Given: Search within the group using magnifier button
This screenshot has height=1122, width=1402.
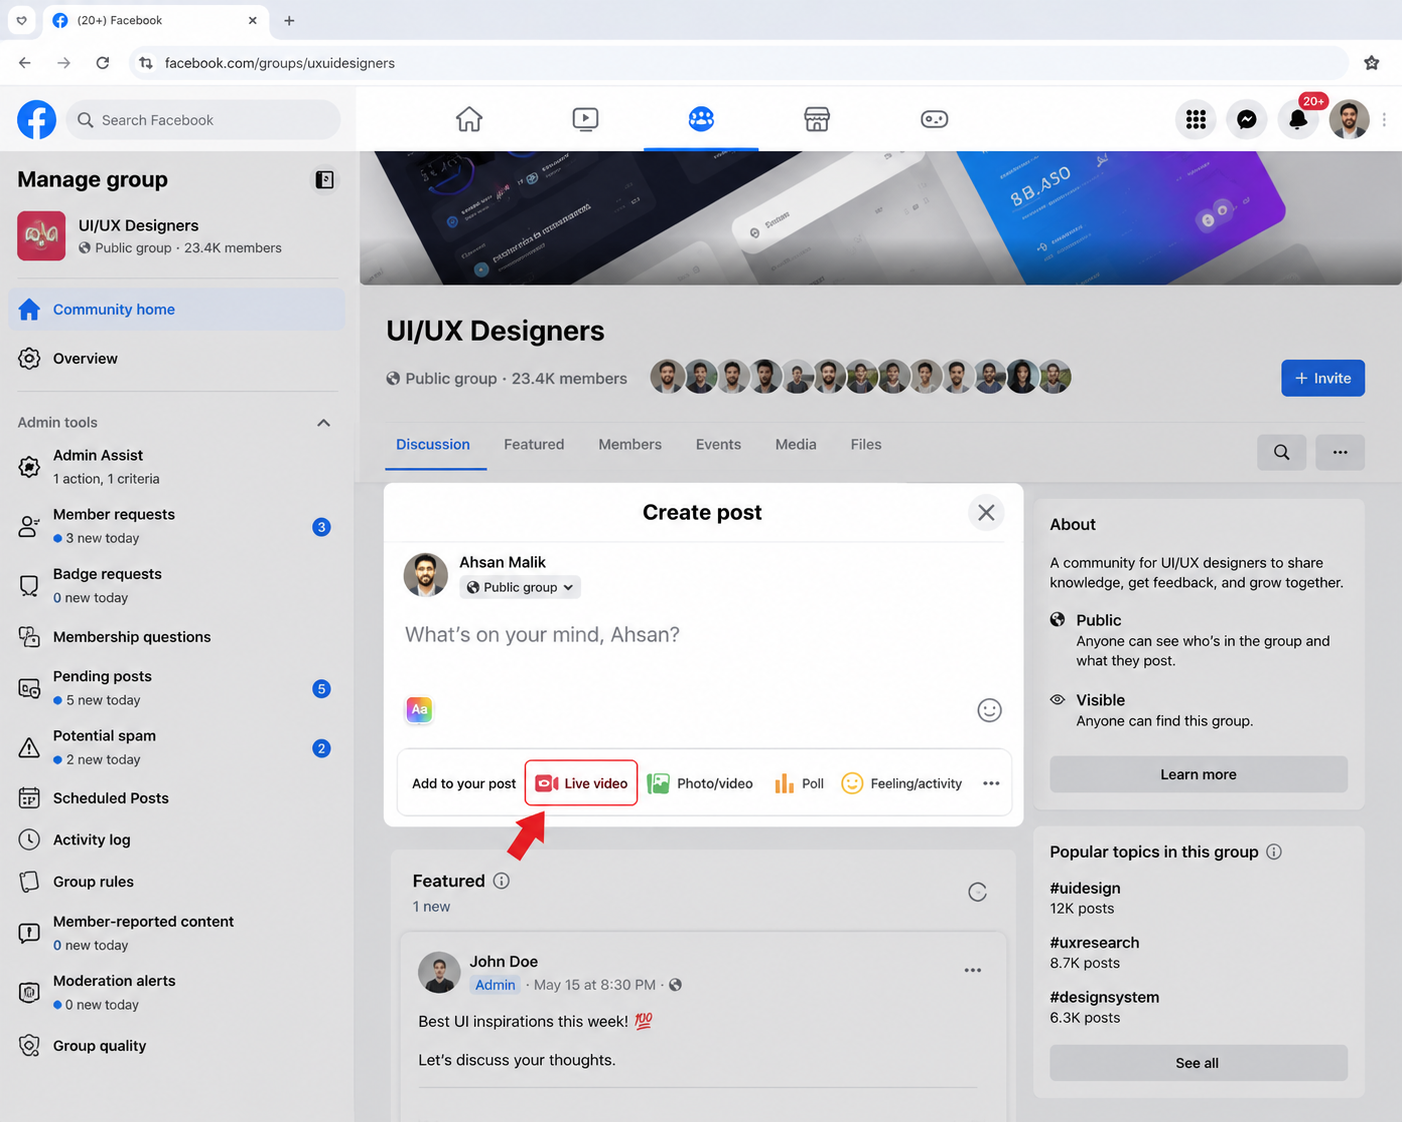Looking at the screenshot, I should click(x=1282, y=452).
